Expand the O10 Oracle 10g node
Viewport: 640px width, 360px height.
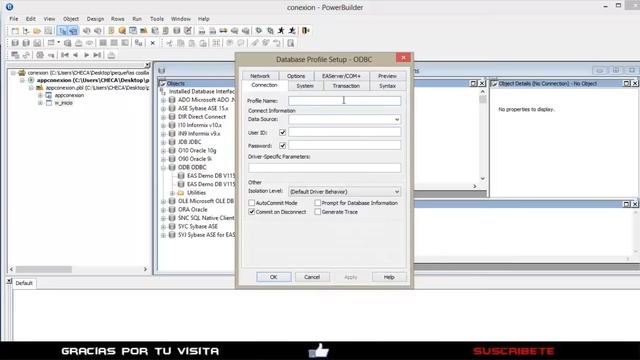(164, 151)
